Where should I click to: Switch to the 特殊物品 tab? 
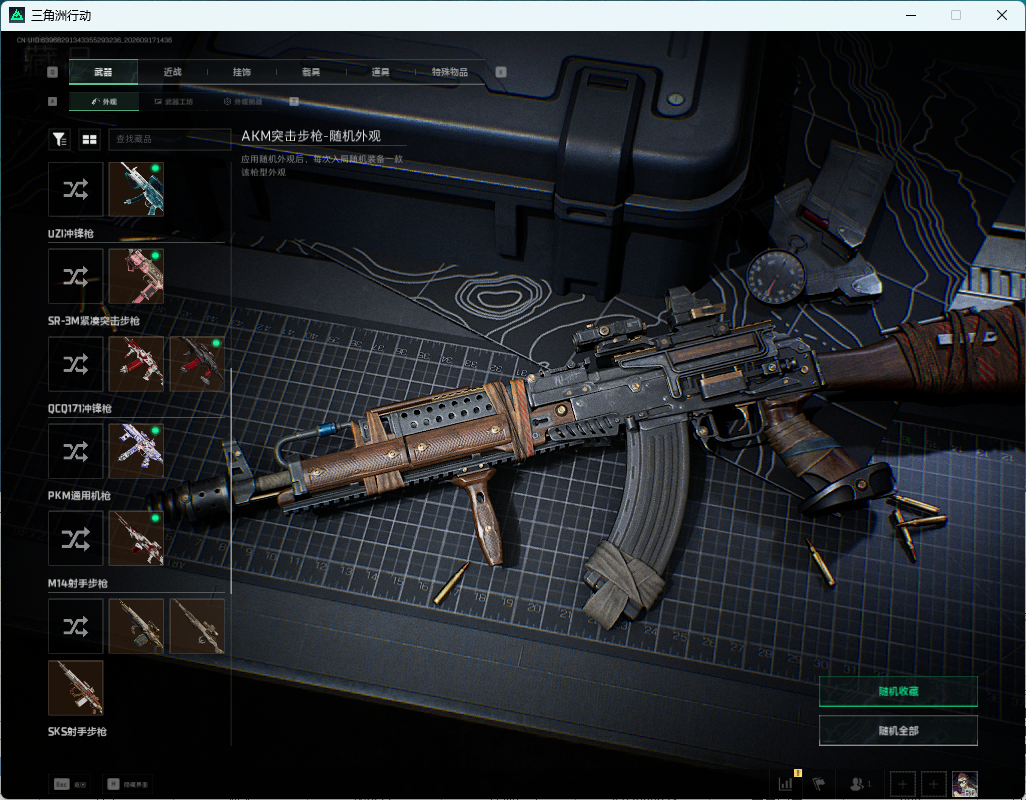(x=450, y=72)
